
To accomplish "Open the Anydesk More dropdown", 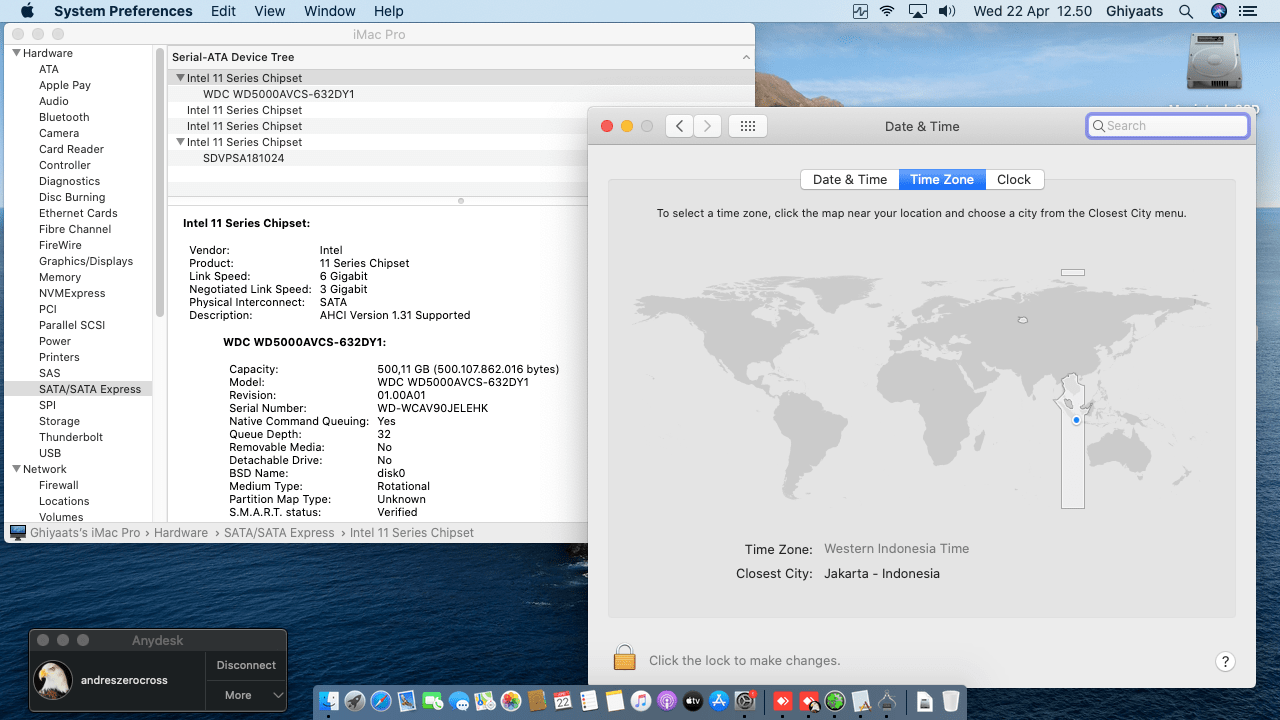I will pyautogui.click(x=246, y=695).
